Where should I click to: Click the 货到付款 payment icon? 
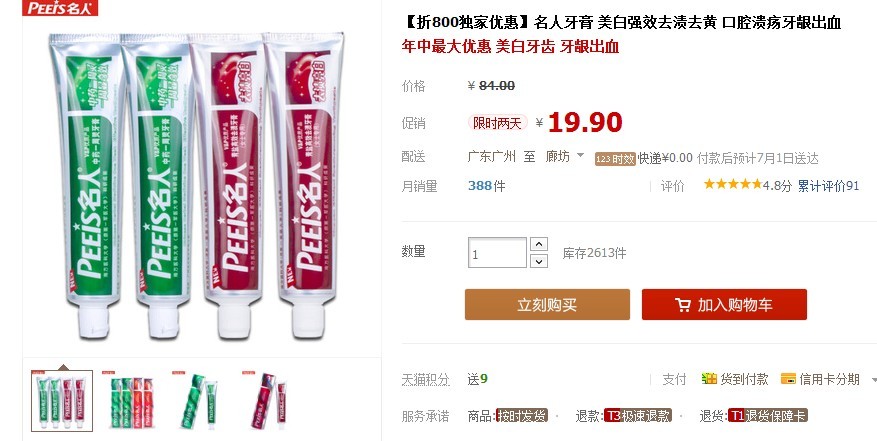pos(709,379)
